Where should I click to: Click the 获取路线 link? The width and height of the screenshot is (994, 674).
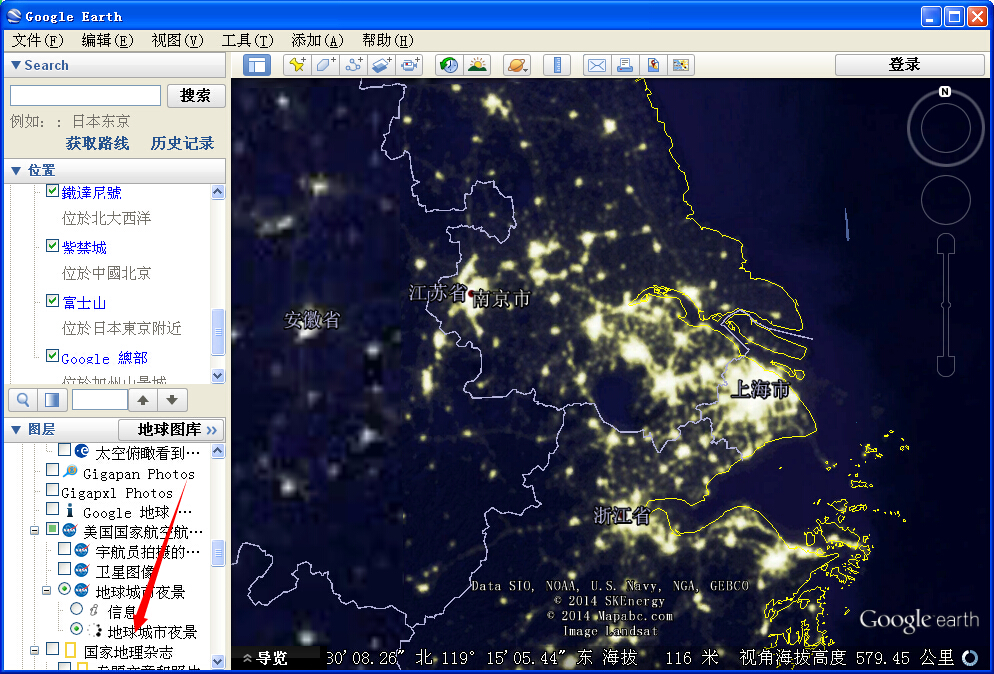pos(97,143)
